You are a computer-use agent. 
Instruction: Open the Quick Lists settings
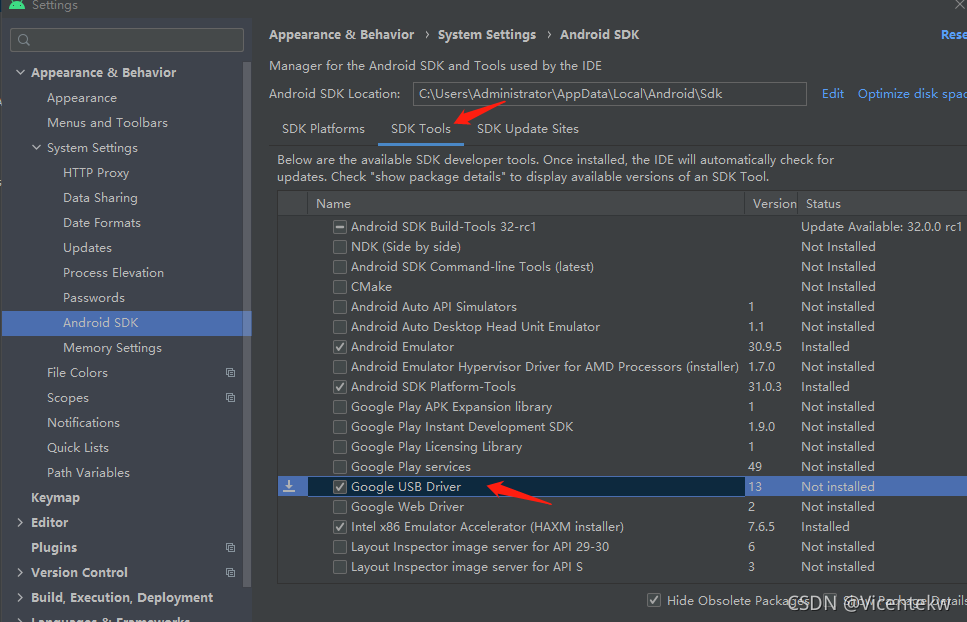78,448
